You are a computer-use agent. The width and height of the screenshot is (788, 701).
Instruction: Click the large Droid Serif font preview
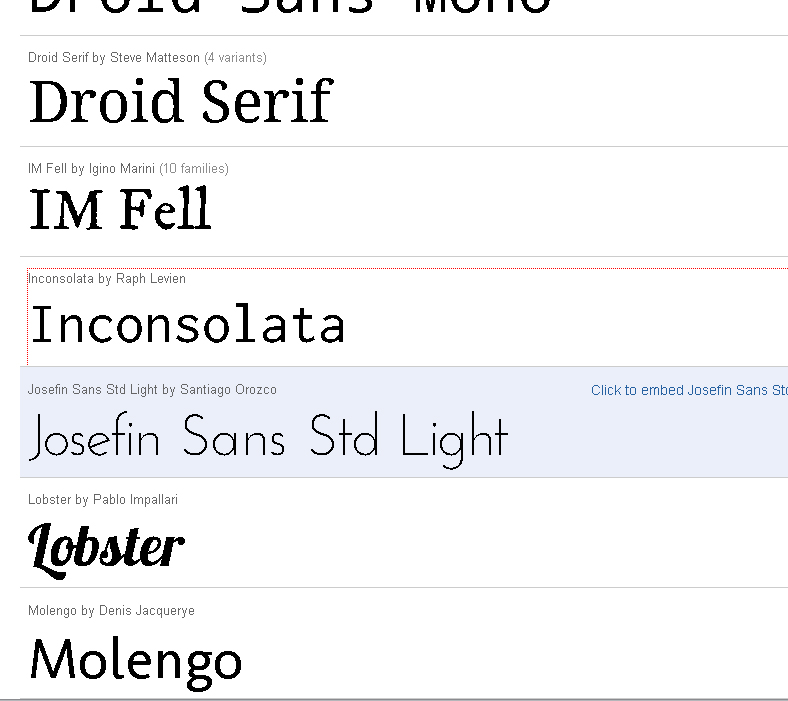point(181,101)
